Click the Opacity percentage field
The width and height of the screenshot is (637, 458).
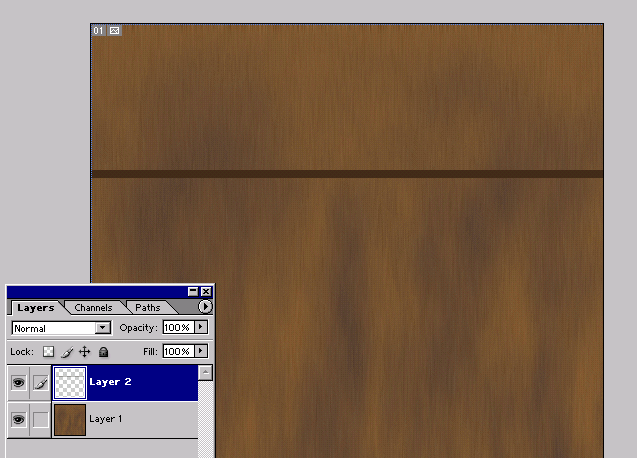pyautogui.click(x=179, y=327)
